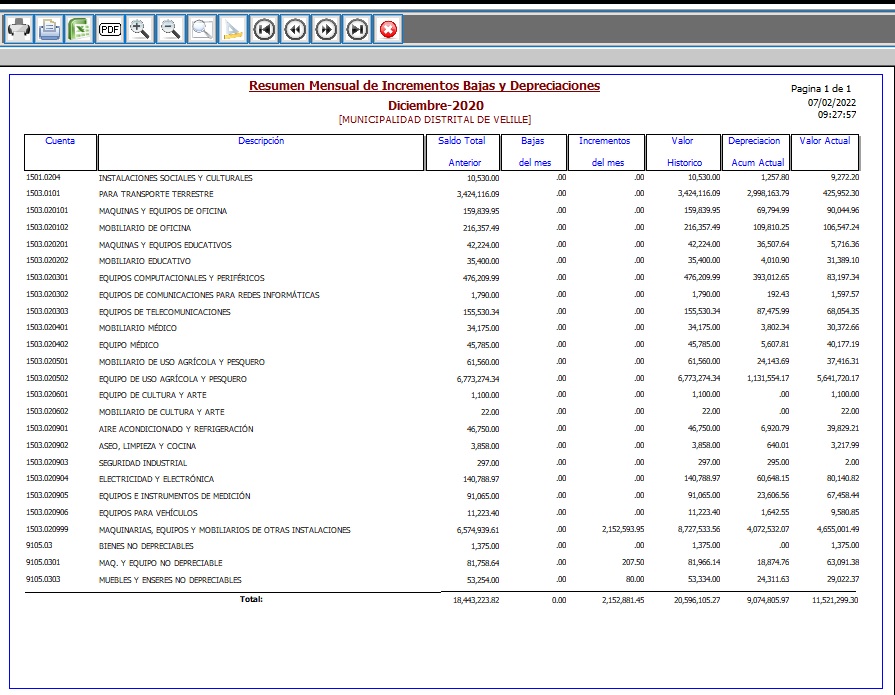Click EQUIPOS DE COMUNICACIONES PARA REDES INFORMÁTICAS
Image resolution: width=895 pixels, height=695 pixels.
pos(209,295)
